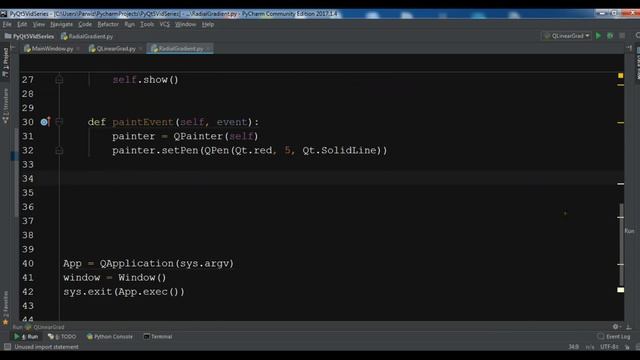640x360 pixels.
Task: Open the Edit menu
Action: 22,24
